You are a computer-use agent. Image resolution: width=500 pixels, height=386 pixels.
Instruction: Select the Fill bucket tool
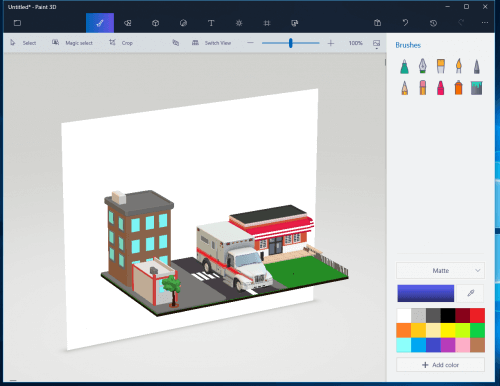coord(477,88)
